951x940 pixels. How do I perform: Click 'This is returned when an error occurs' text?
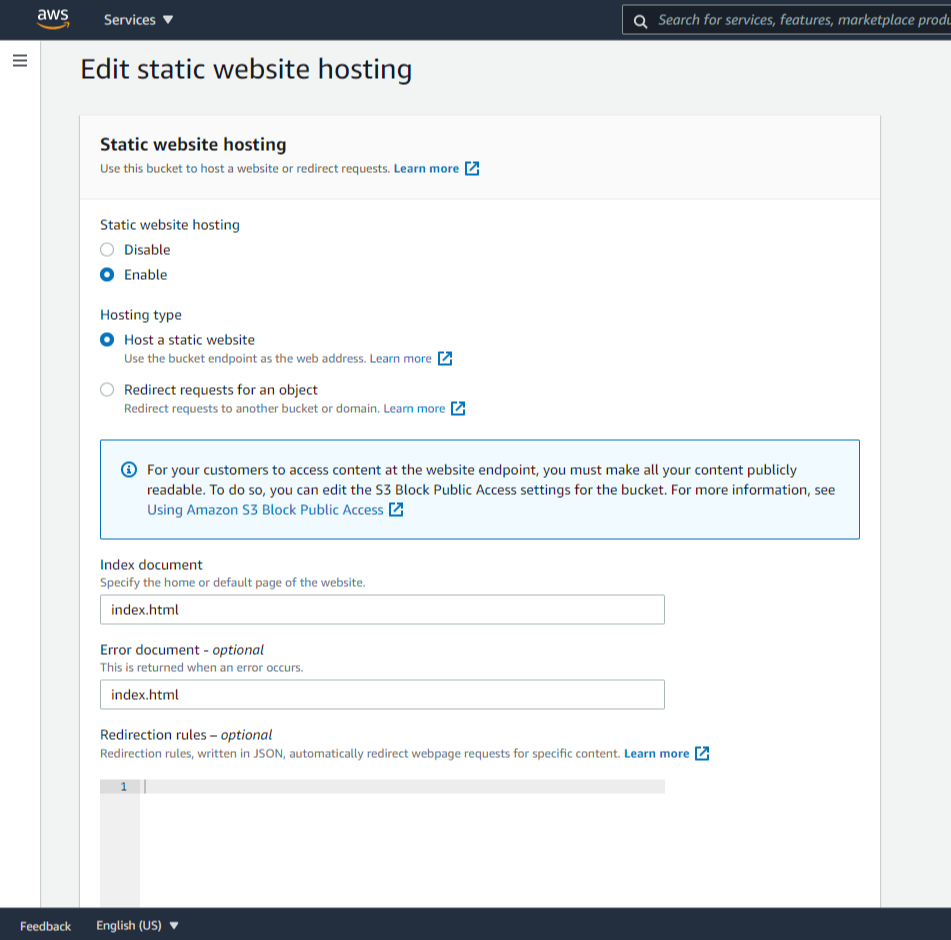[201, 667]
